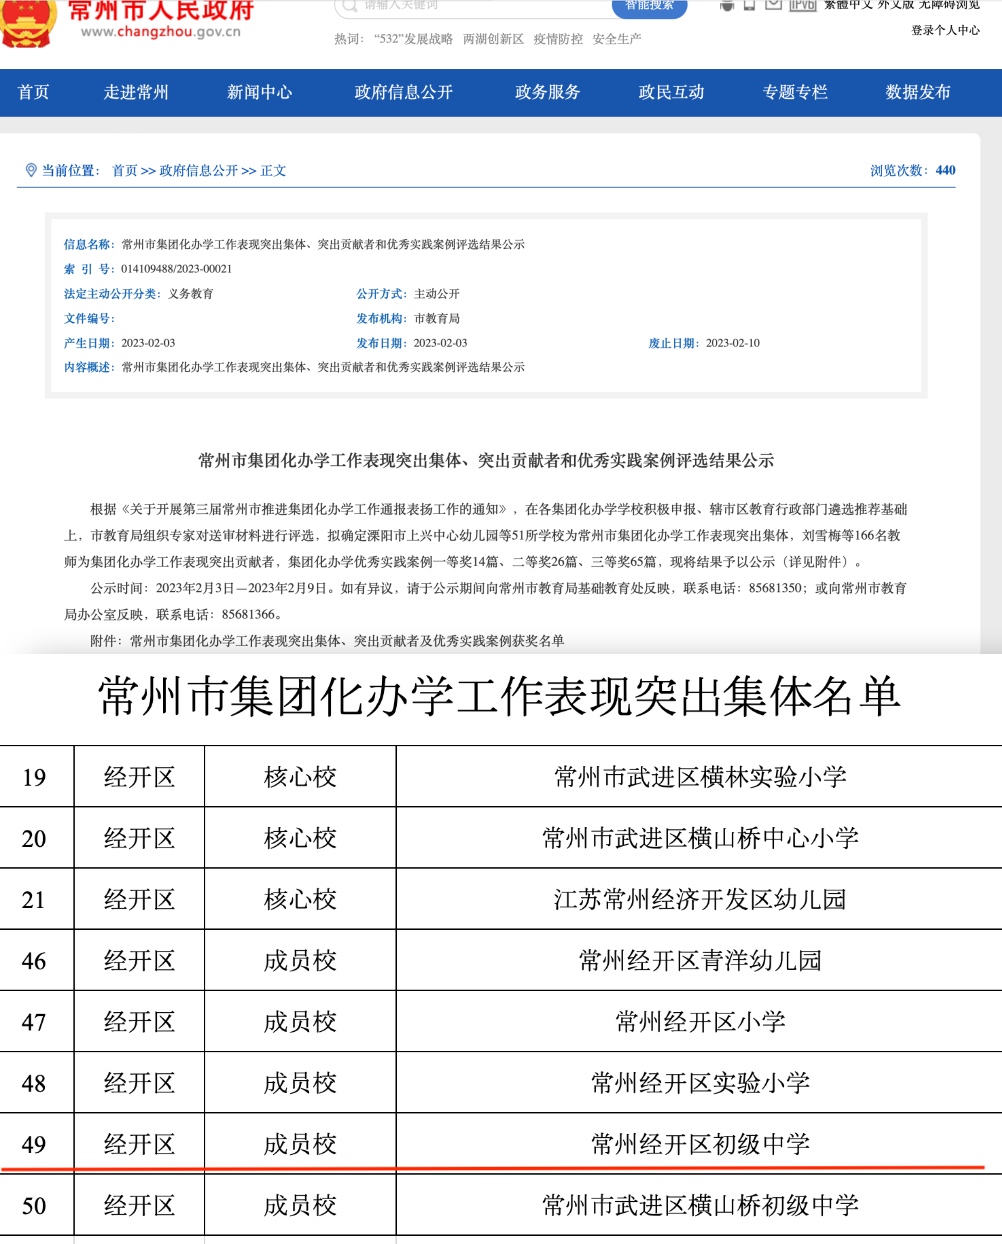Click the mail envelope icon in header

pyautogui.click(x=773, y=5)
